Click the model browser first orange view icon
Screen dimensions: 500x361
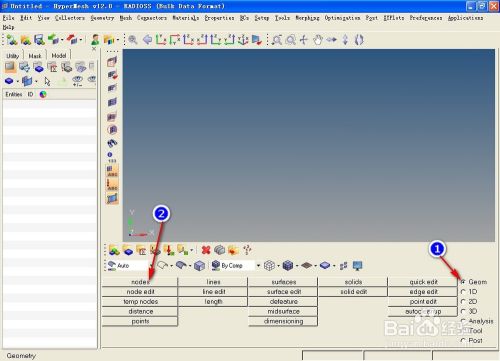pos(10,67)
